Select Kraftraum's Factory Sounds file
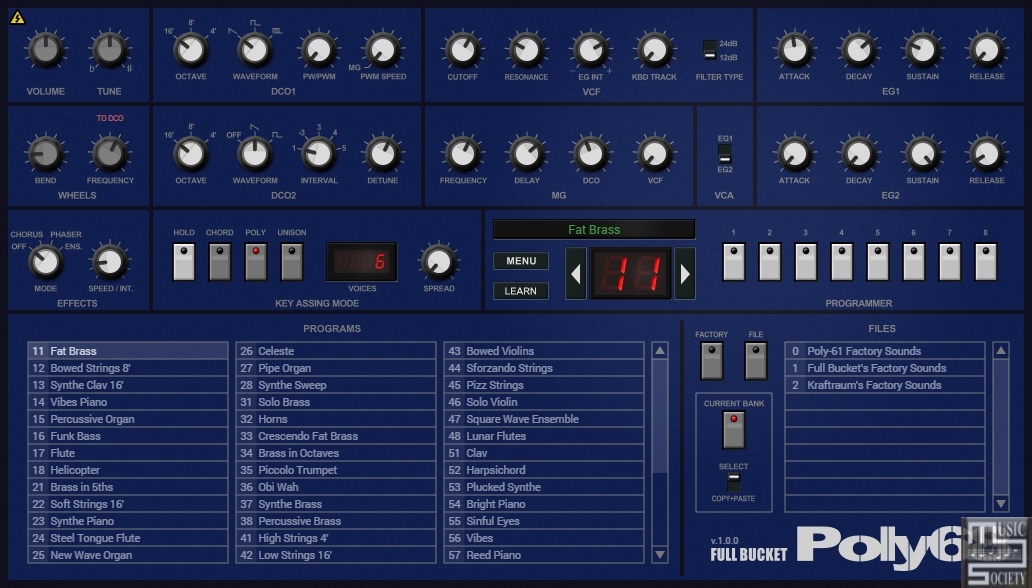Viewport: 1032px width, 588px height. (885, 385)
